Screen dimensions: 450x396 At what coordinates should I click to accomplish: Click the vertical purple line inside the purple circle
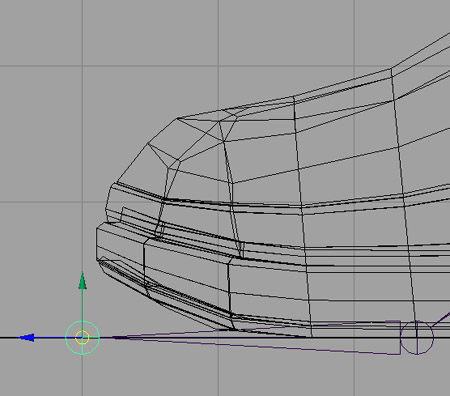tap(417, 338)
